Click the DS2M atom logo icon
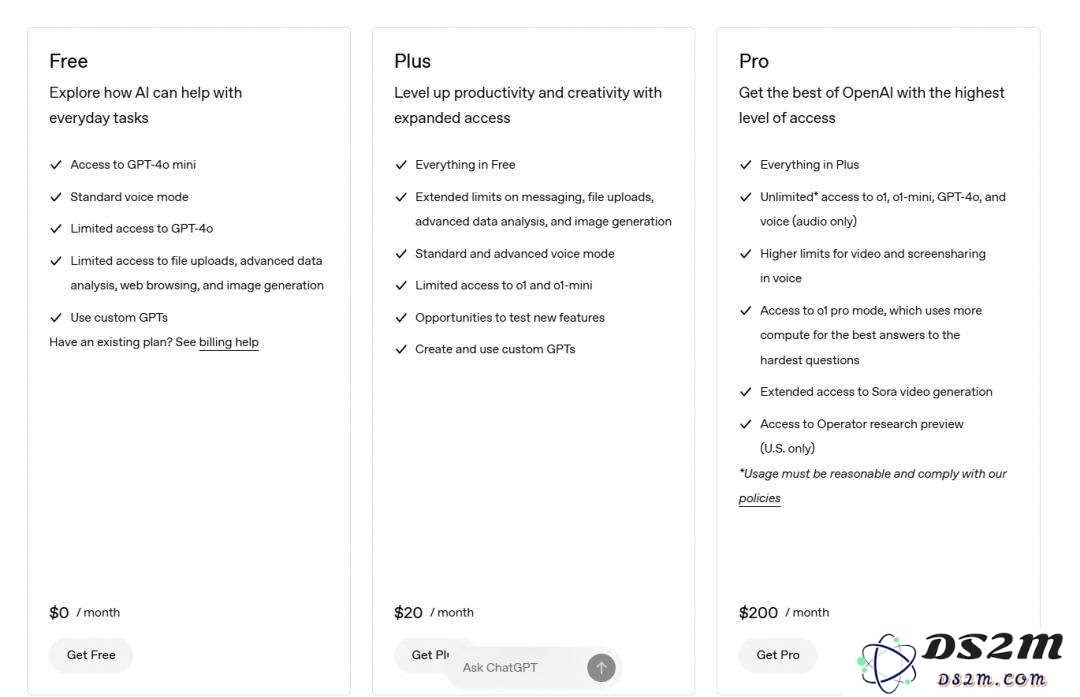This screenshot has height=697, width=1080. point(887,663)
